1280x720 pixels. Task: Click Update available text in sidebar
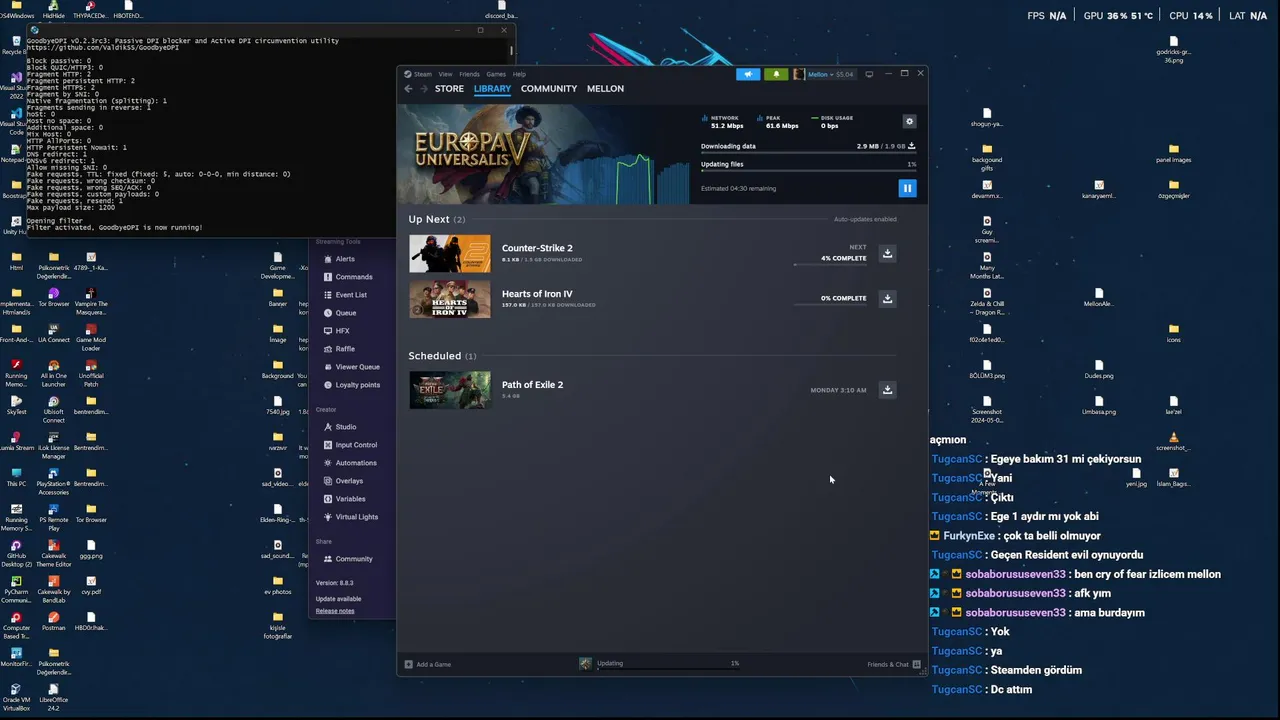coord(338,599)
